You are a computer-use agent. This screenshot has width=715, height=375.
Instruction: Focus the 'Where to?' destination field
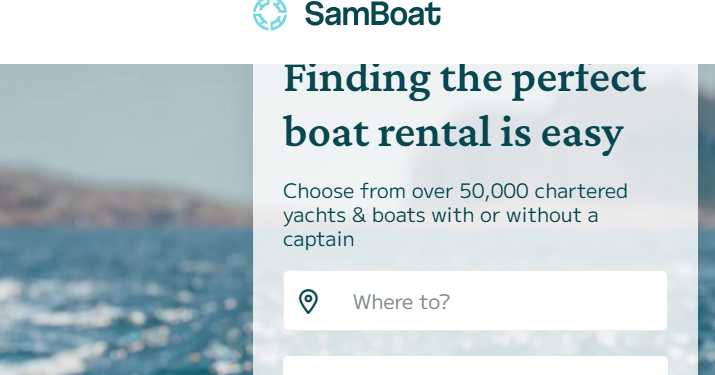pos(475,301)
